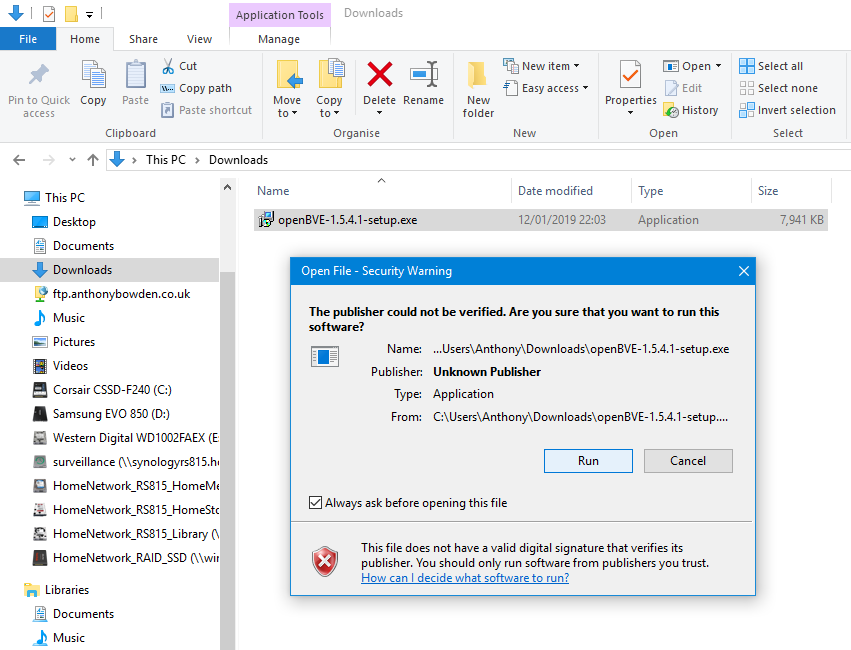
Task: Switch to the View tab
Action: (199, 38)
